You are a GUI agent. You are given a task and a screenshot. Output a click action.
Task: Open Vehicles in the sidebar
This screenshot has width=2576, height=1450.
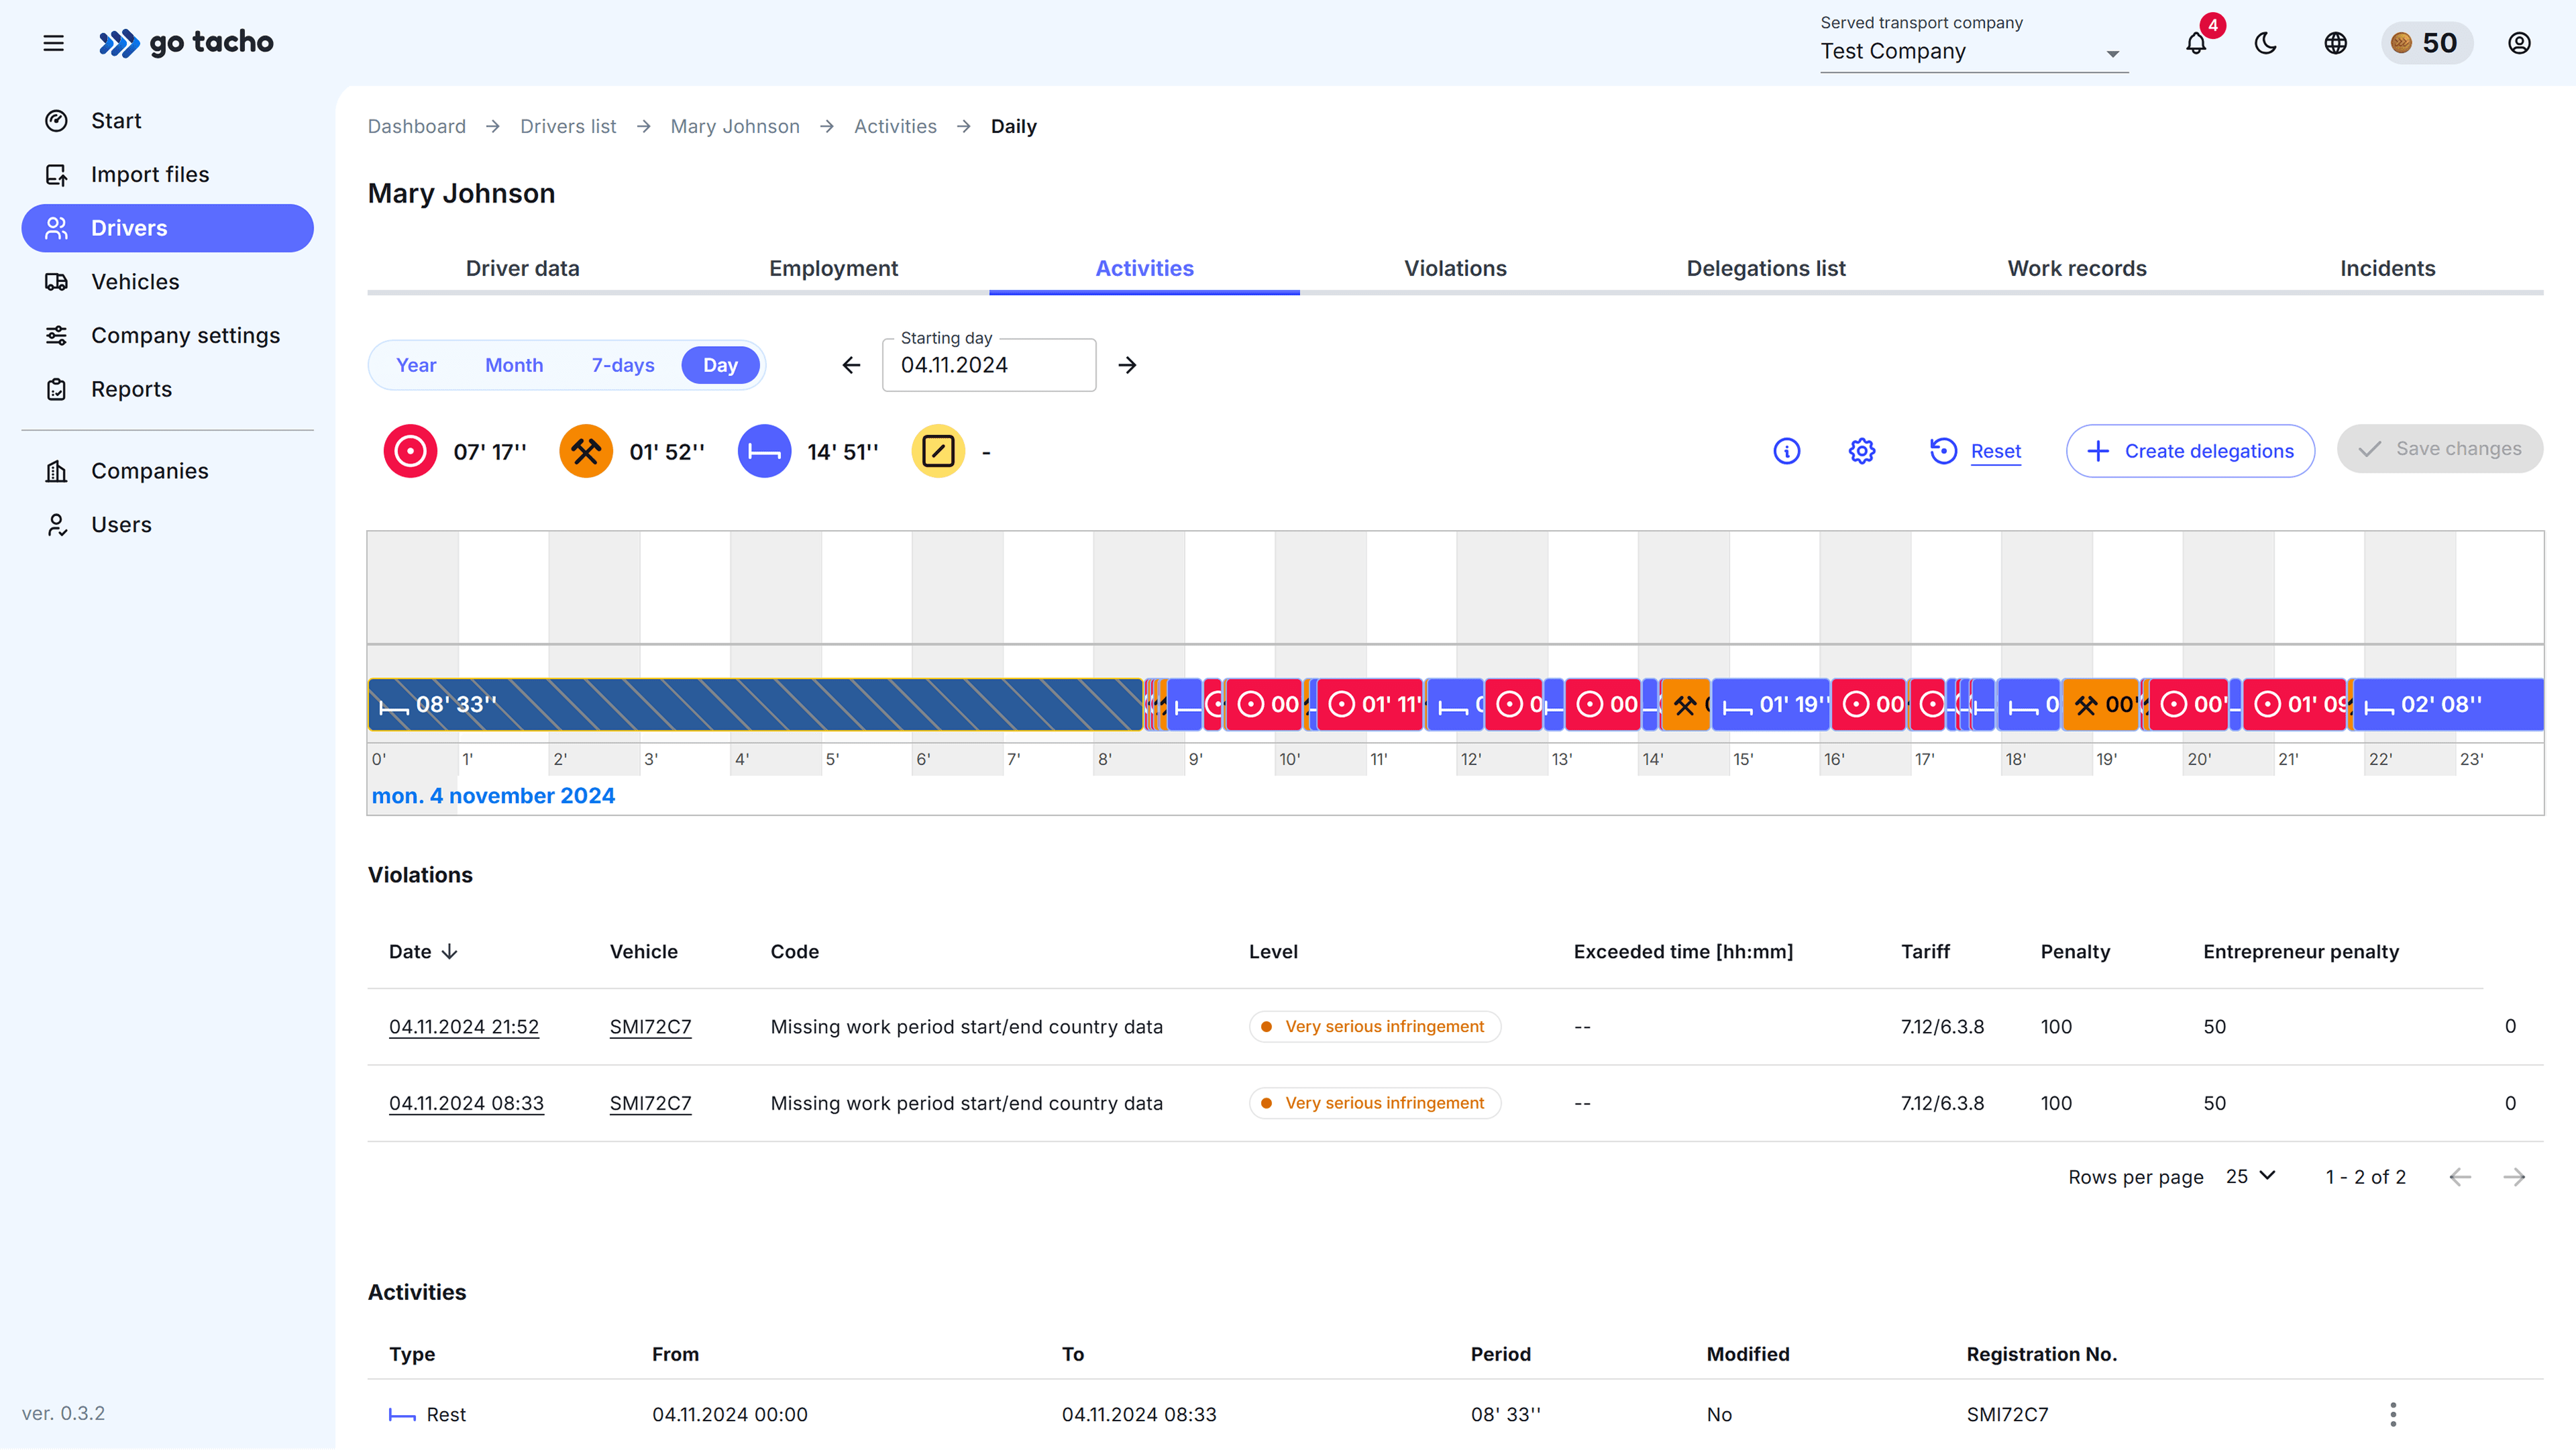coord(135,282)
